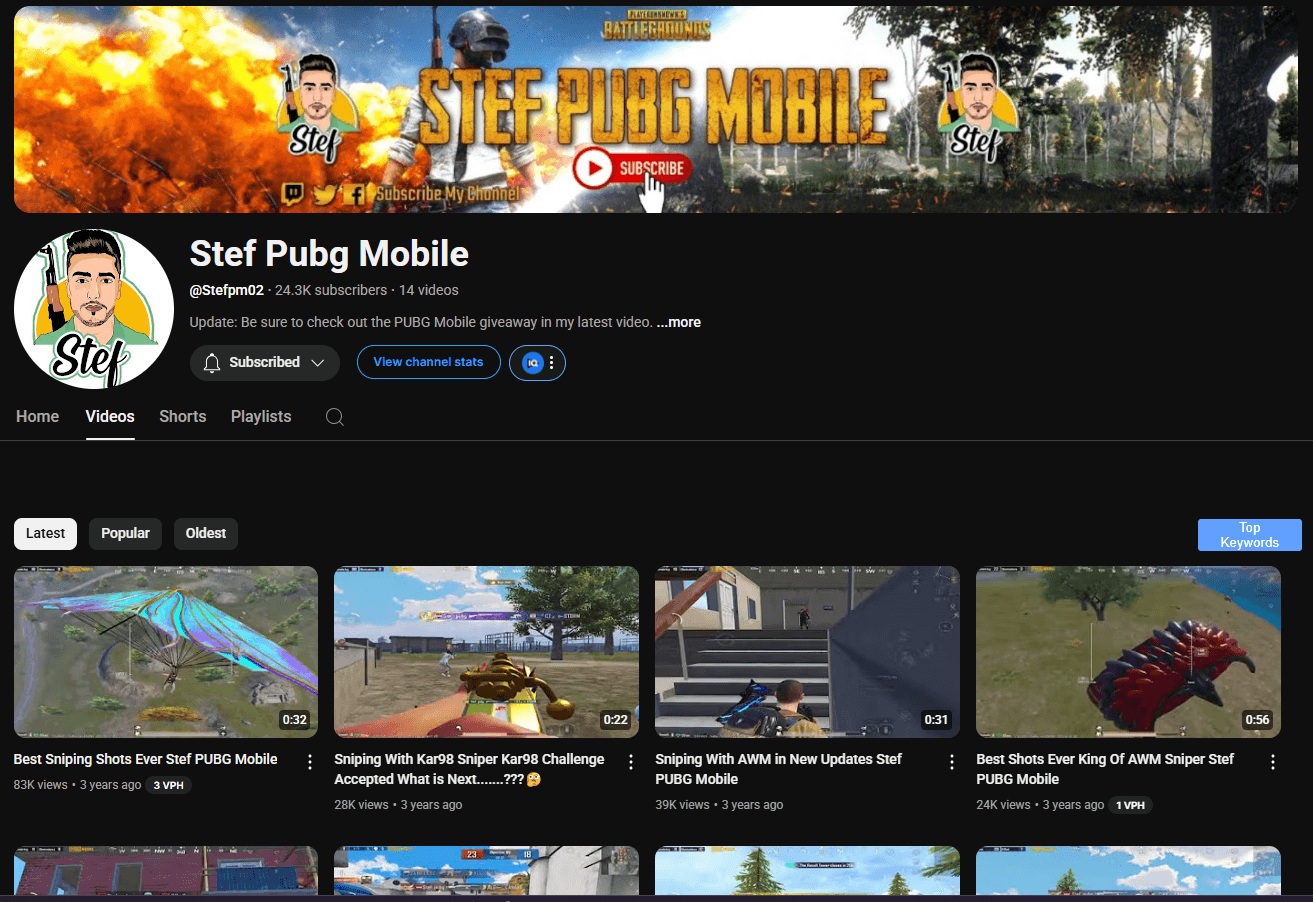Open the Top Keywords button
This screenshot has height=902, width=1313.
[1250, 535]
